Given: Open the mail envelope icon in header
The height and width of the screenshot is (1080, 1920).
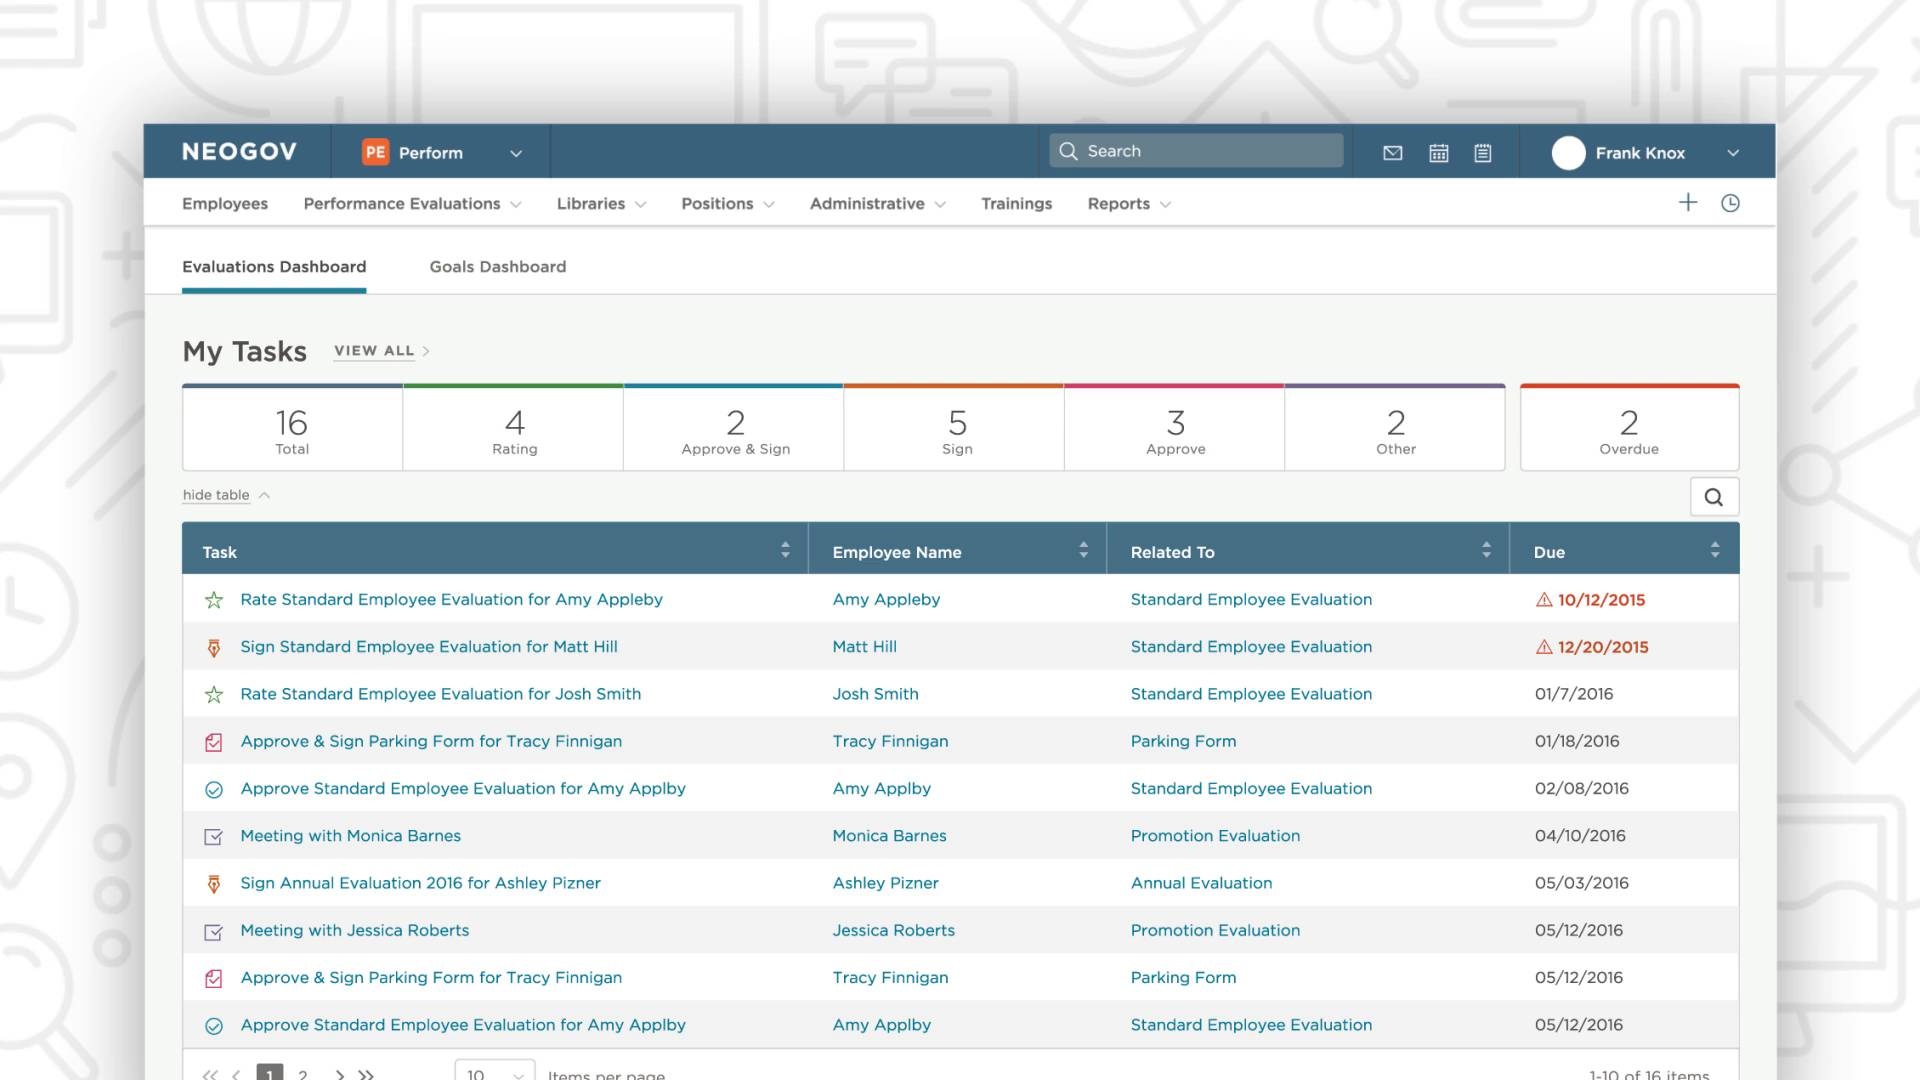Looking at the screenshot, I should [x=1392, y=153].
